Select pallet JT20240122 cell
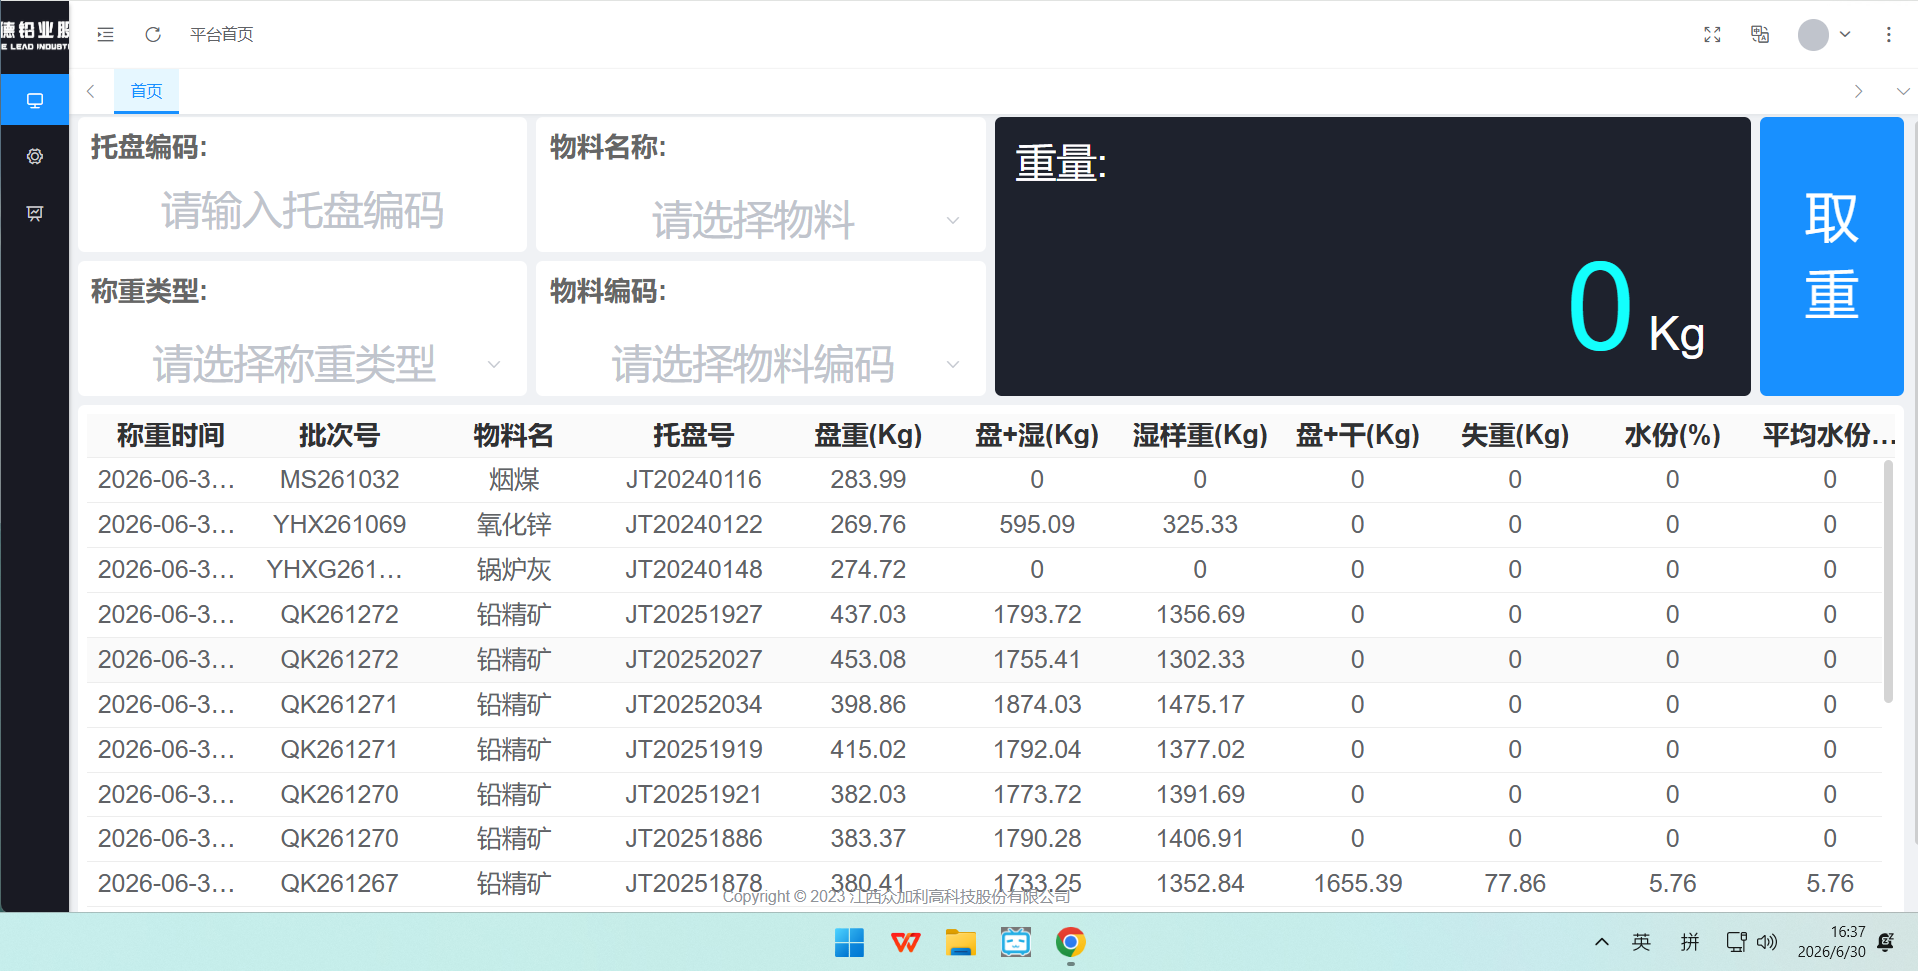 693,525
